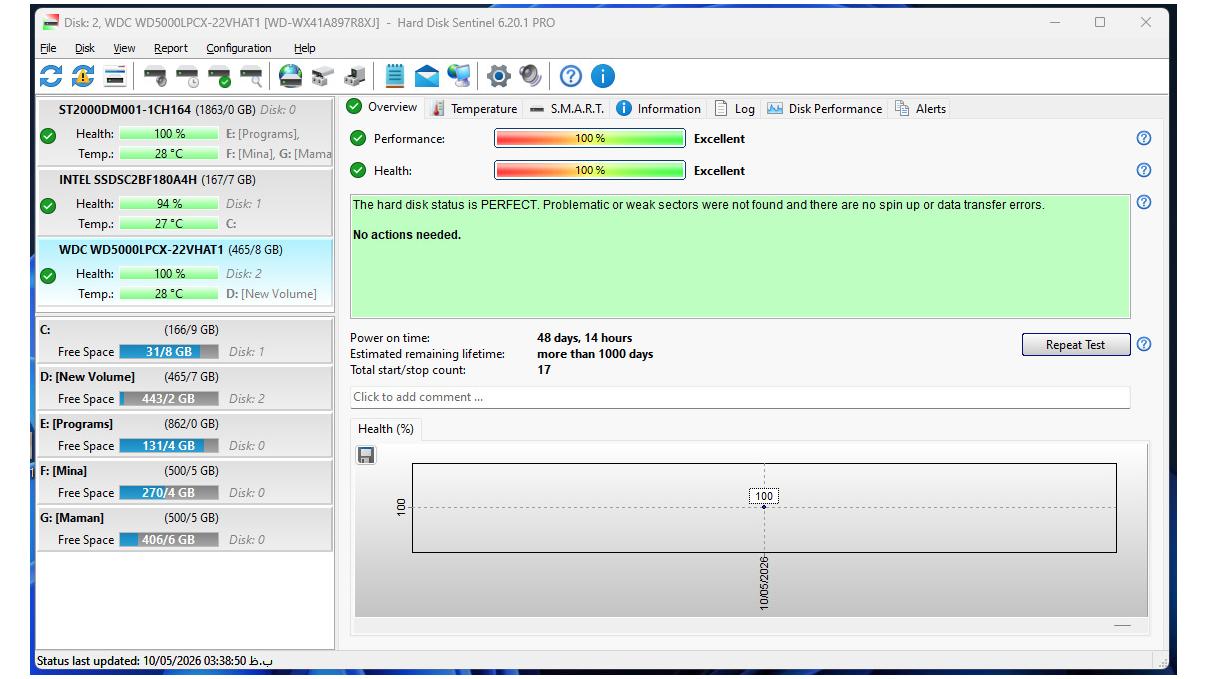
Task: Switch to the S.M.A.R.T. tab
Action: coord(566,108)
